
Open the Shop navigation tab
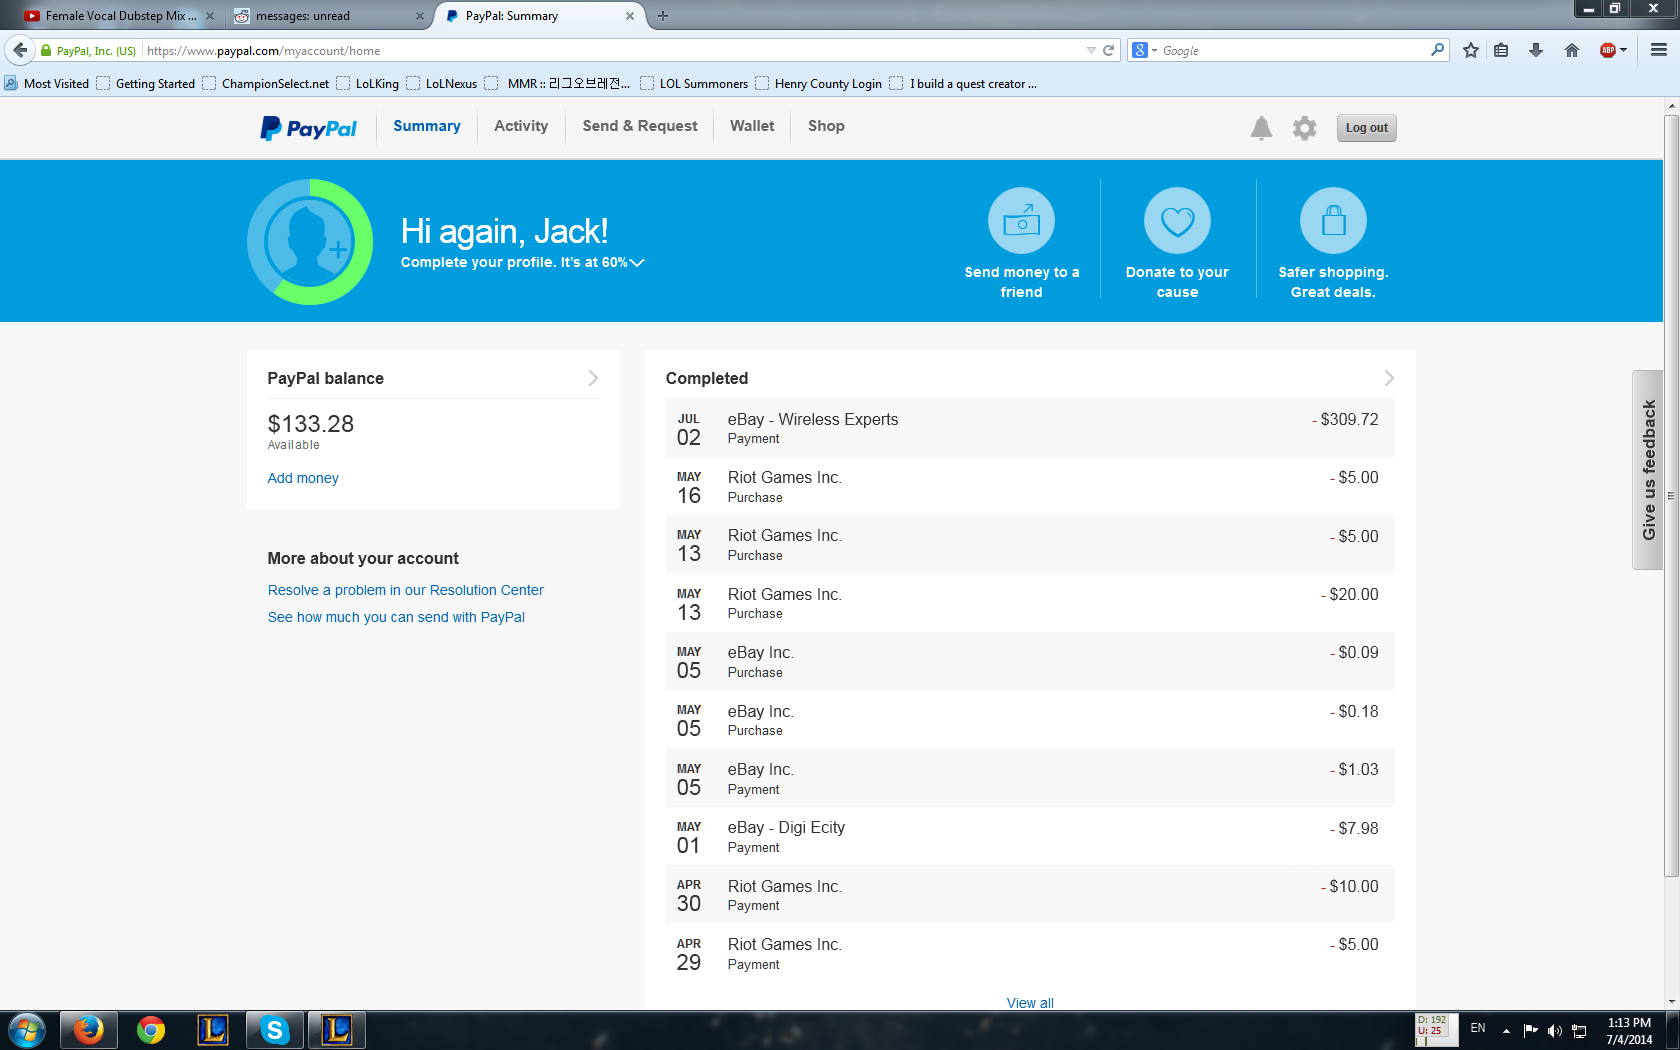[826, 126]
